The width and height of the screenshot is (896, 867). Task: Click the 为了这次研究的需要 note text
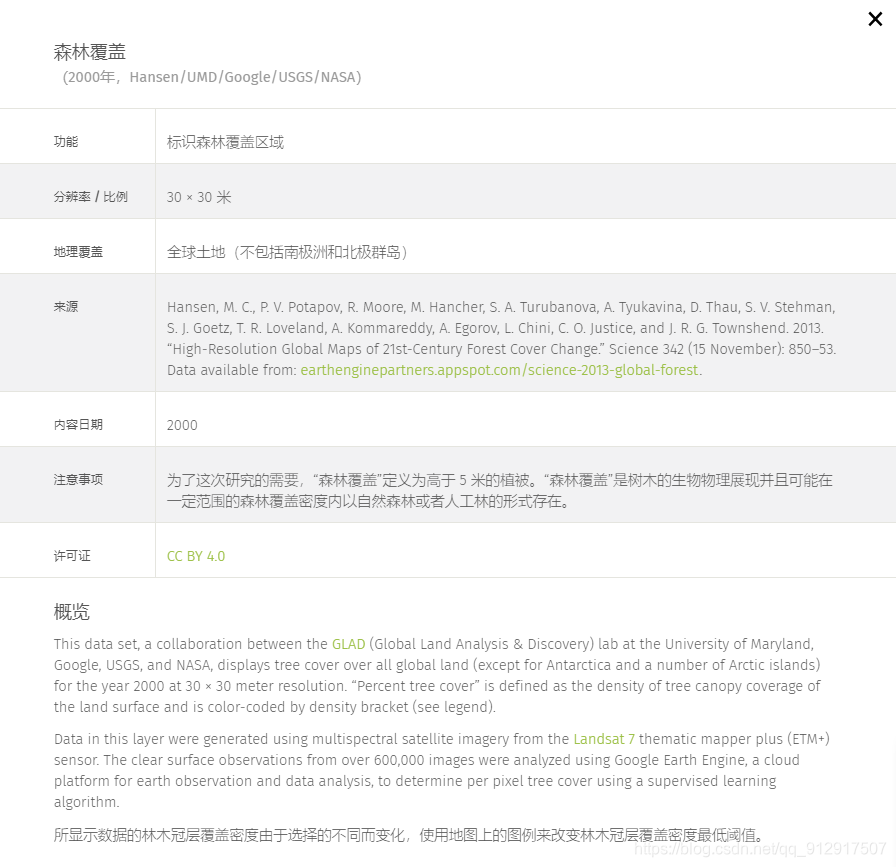499,490
